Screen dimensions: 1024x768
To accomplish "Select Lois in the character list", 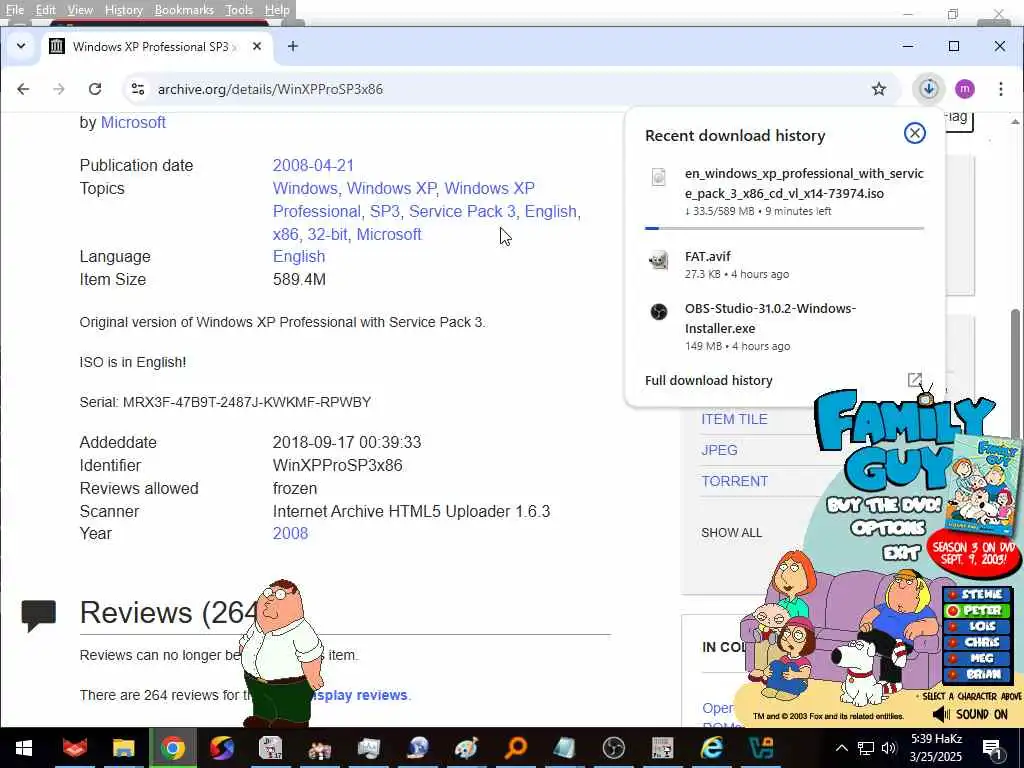I will (x=976, y=626).
